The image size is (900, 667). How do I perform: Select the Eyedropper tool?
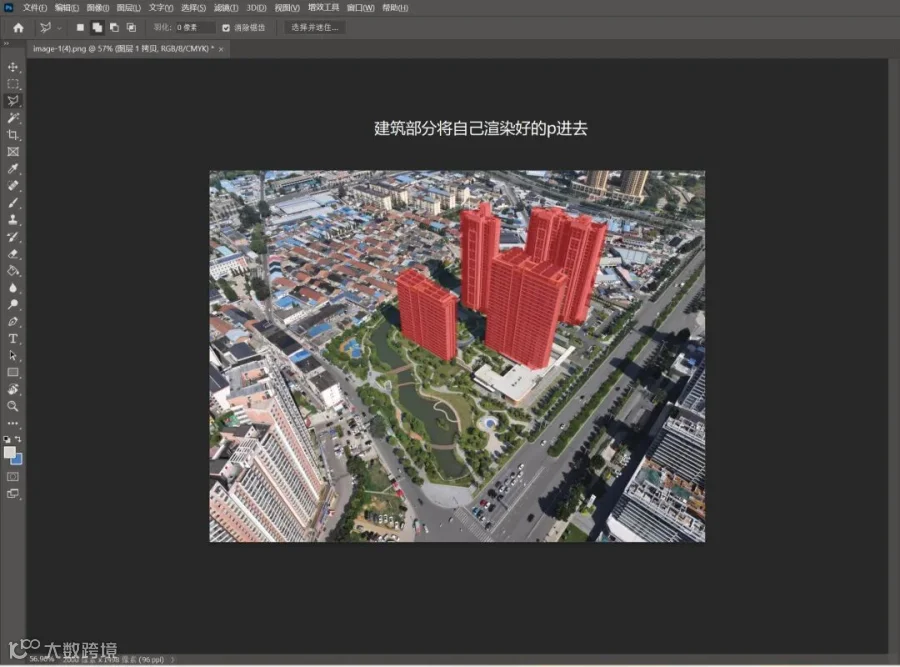(13, 169)
